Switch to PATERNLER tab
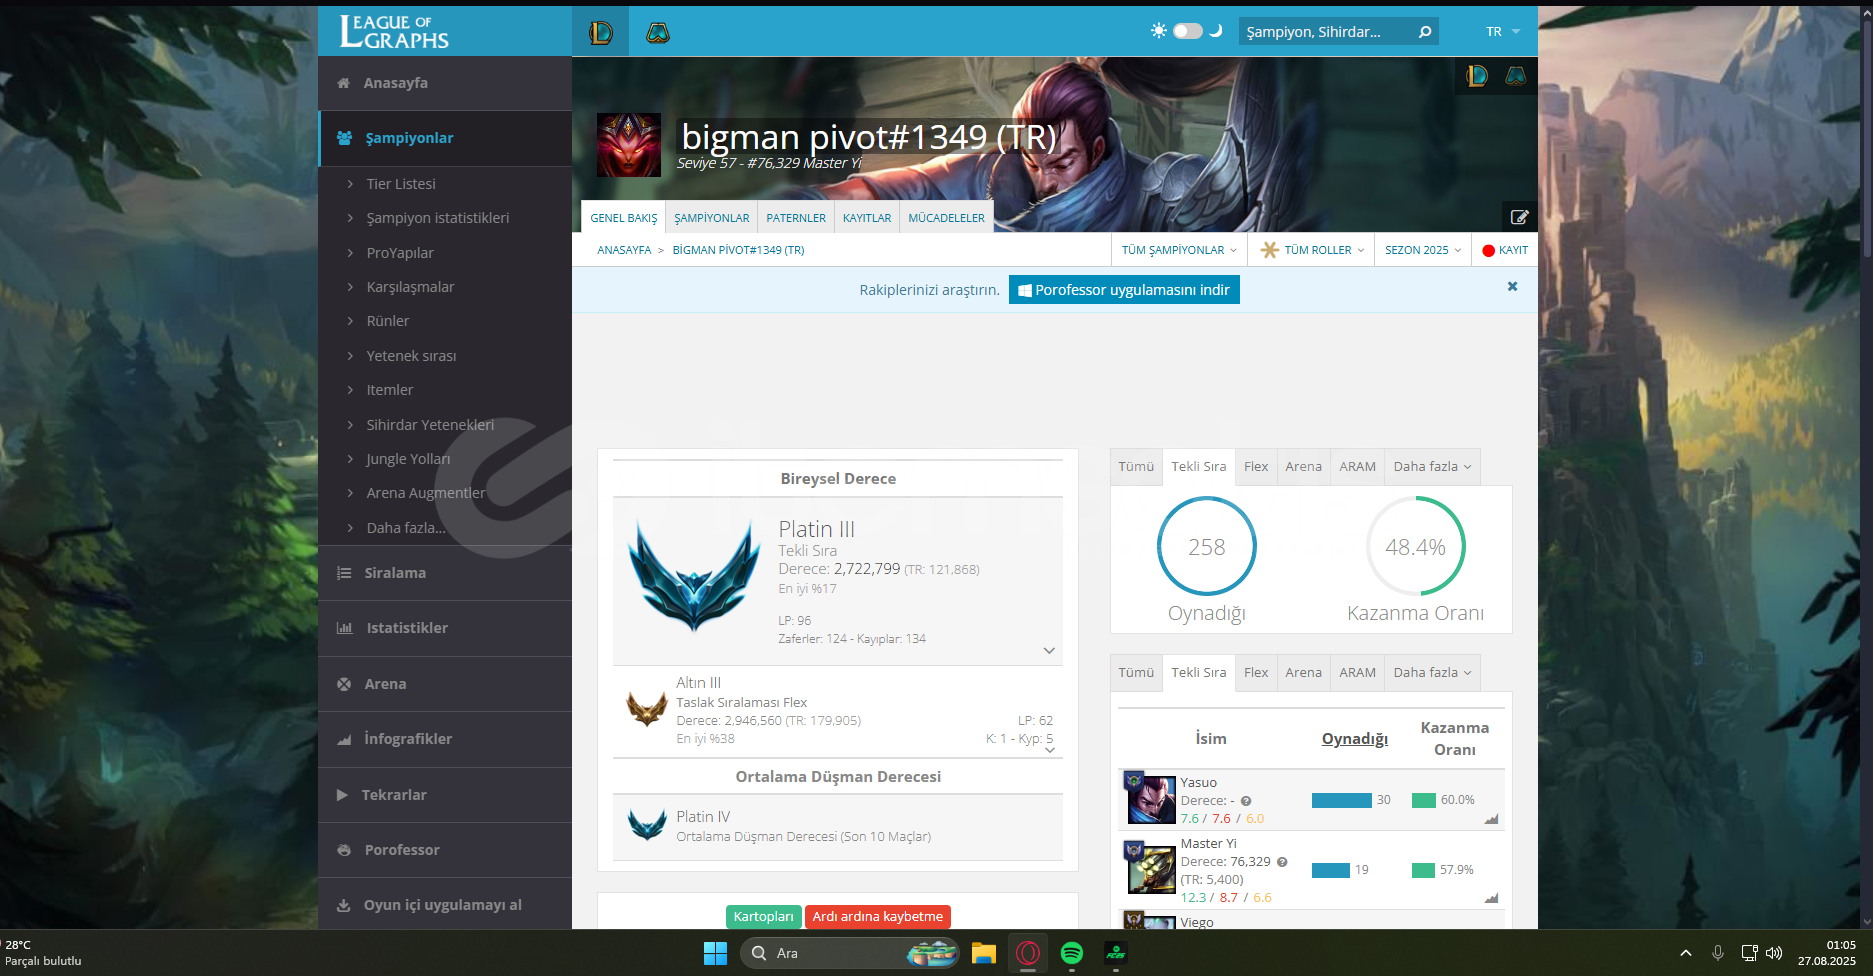The height and width of the screenshot is (976, 1873). [x=796, y=217]
